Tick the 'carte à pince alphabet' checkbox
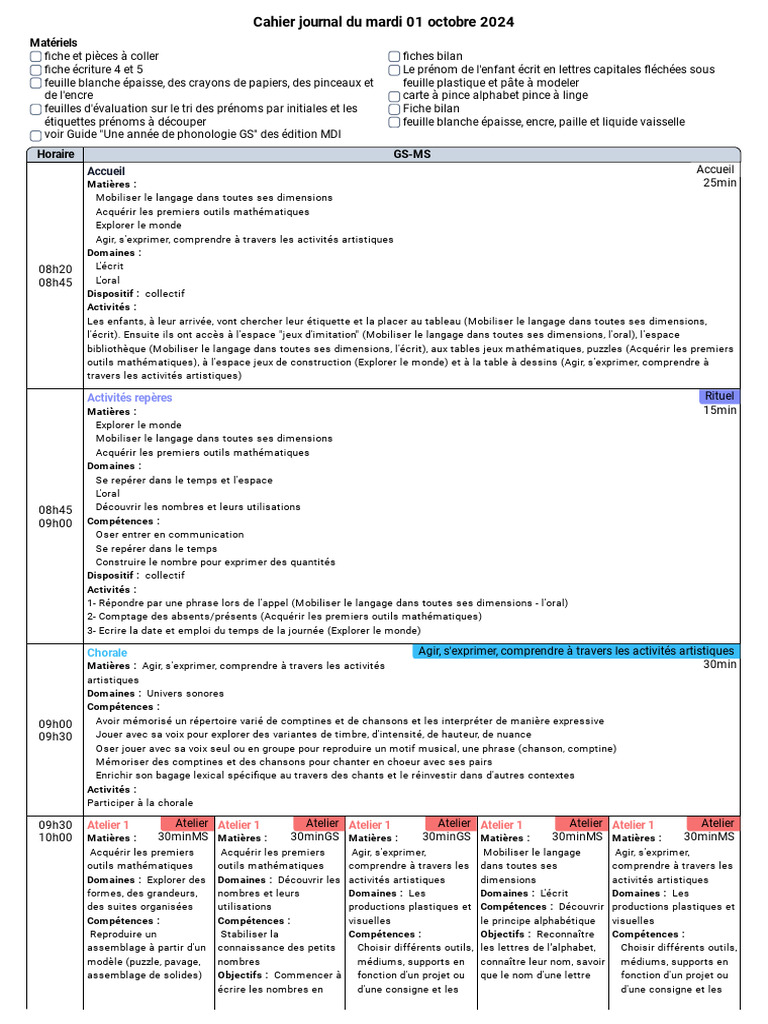Screen dimensions: 768x1024 tap(394, 96)
